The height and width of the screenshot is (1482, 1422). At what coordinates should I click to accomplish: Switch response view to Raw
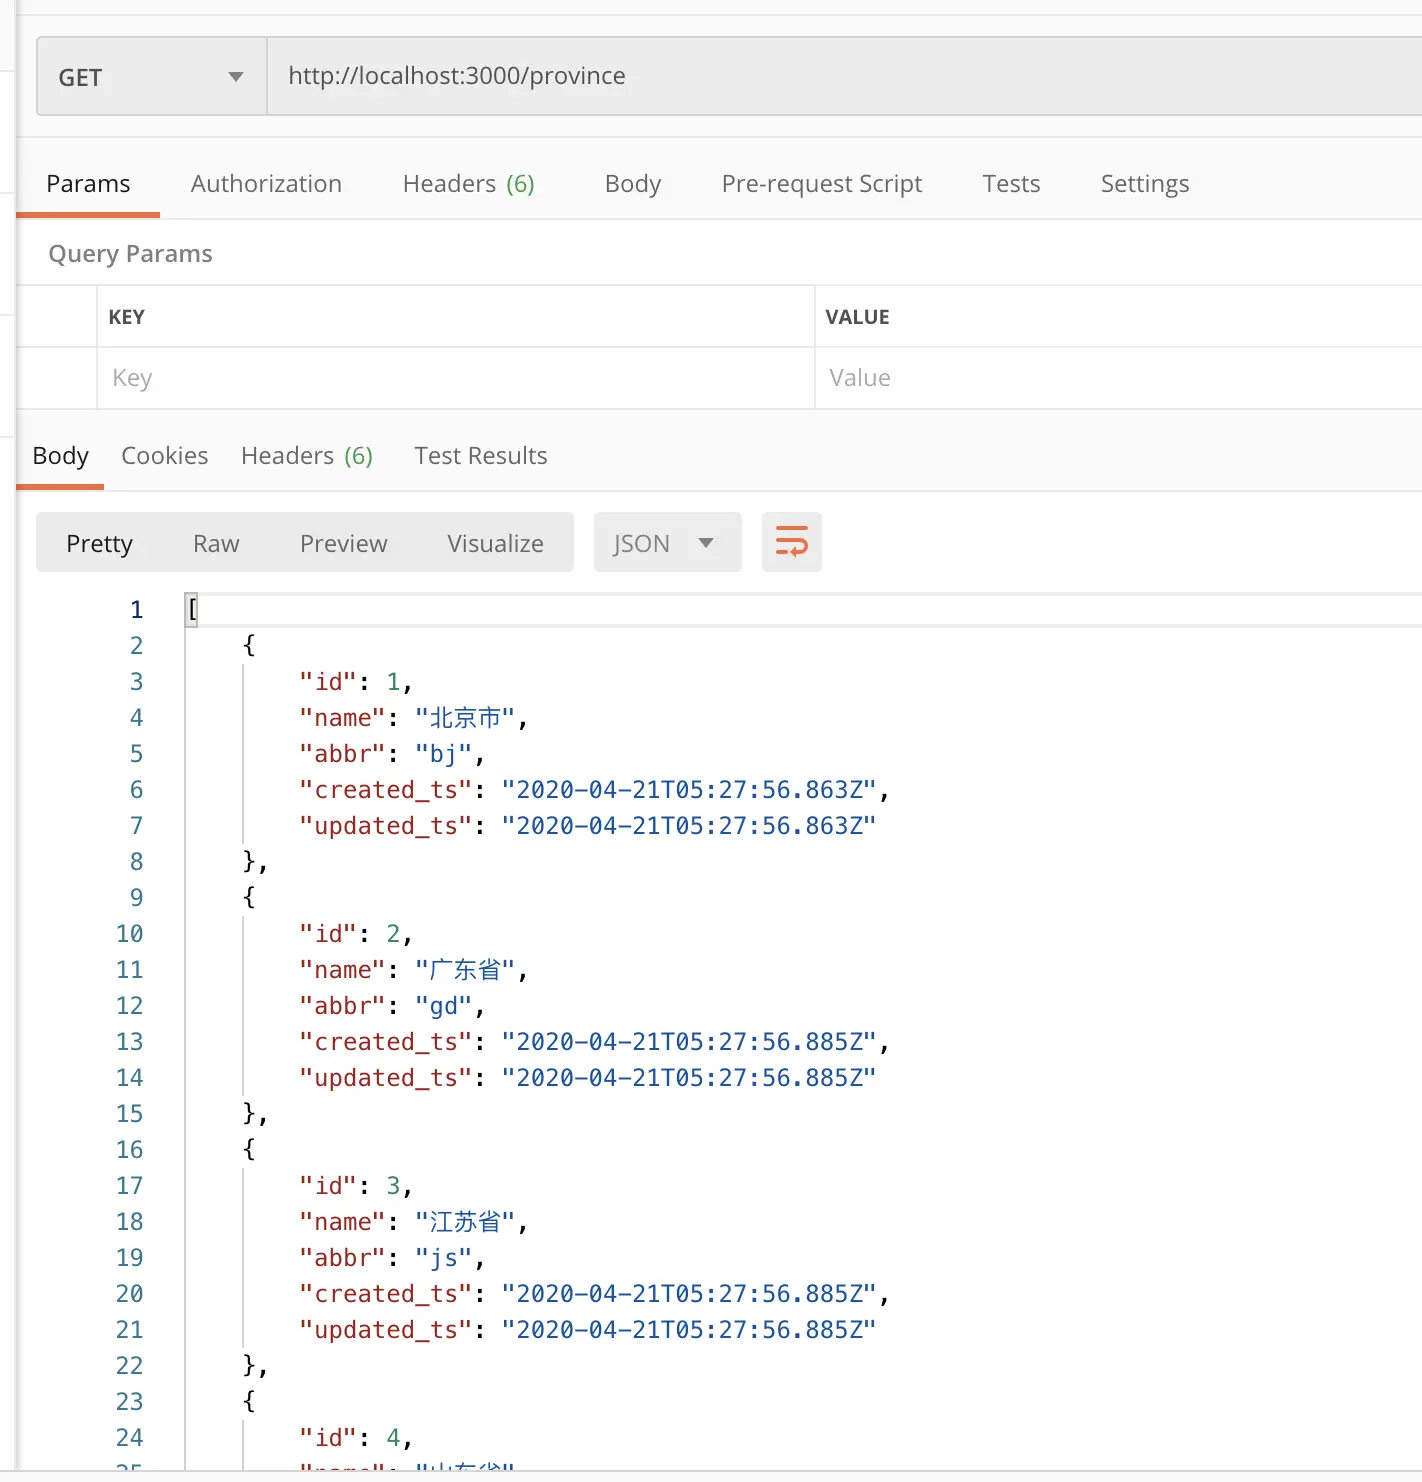216,543
